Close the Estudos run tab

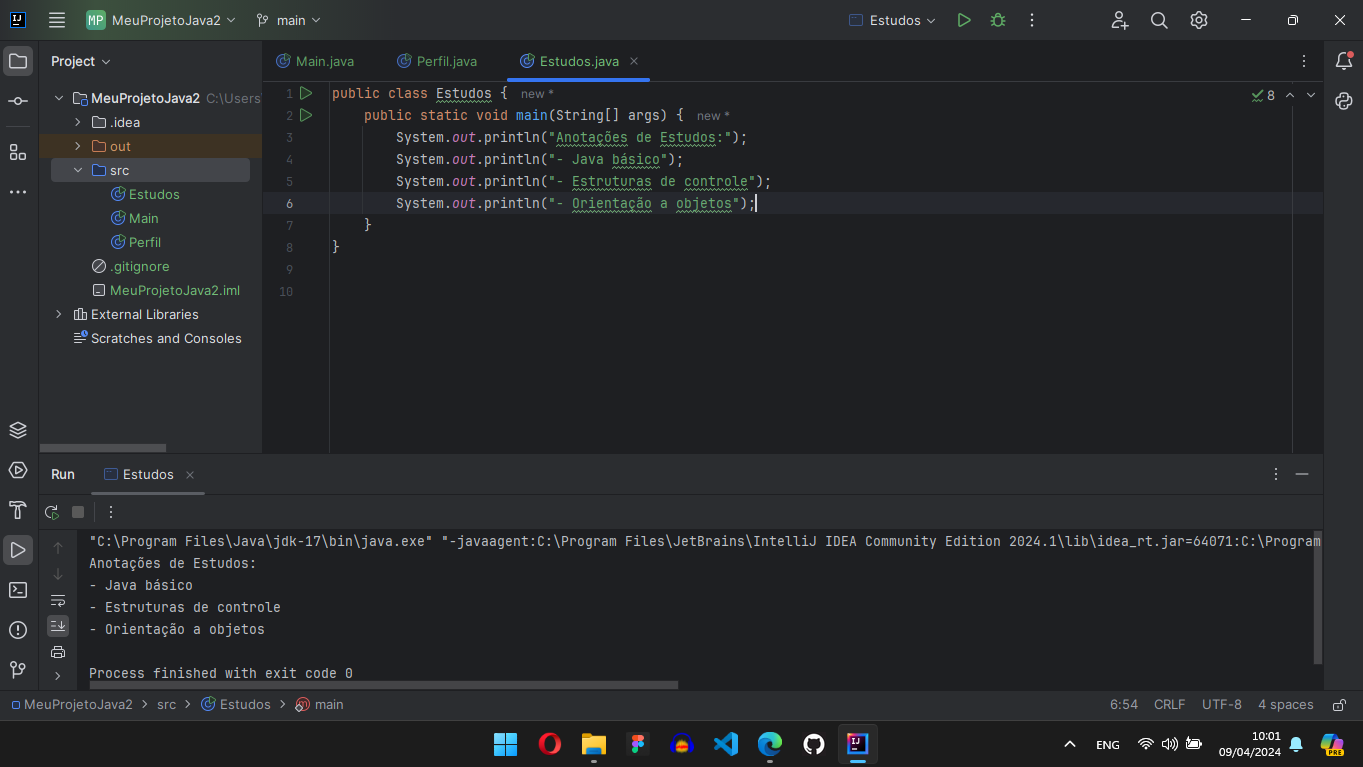[x=190, y=475]
